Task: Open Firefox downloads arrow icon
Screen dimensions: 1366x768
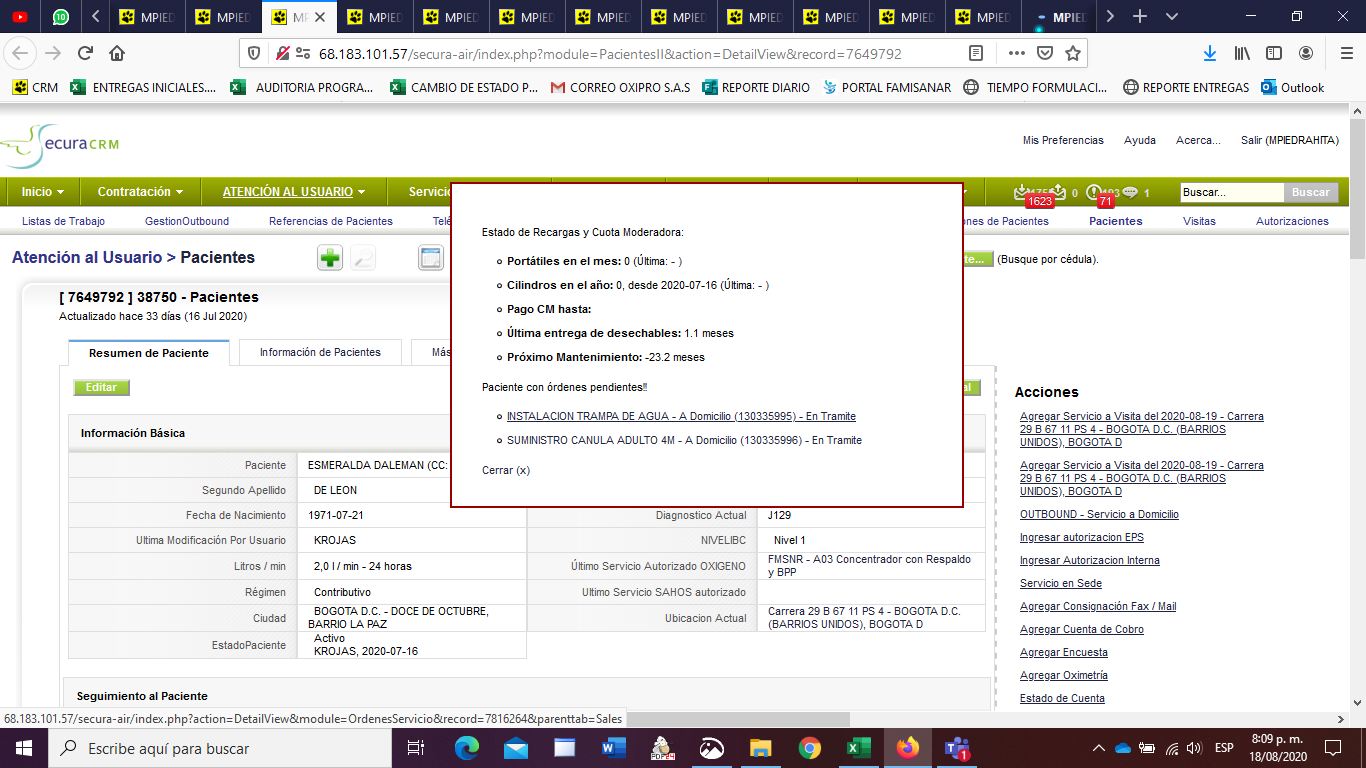Action: point(1209,53)
